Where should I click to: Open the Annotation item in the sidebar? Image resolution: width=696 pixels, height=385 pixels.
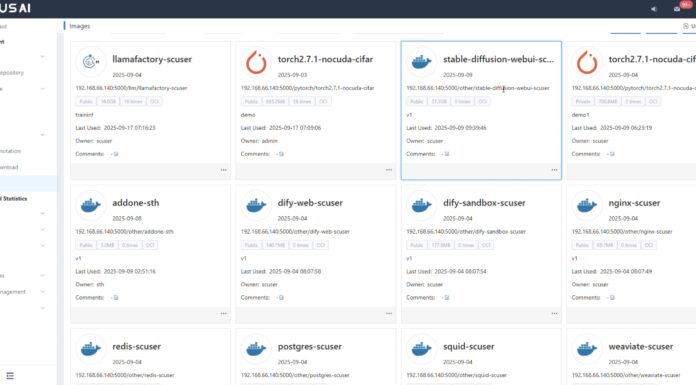[10, 151]
